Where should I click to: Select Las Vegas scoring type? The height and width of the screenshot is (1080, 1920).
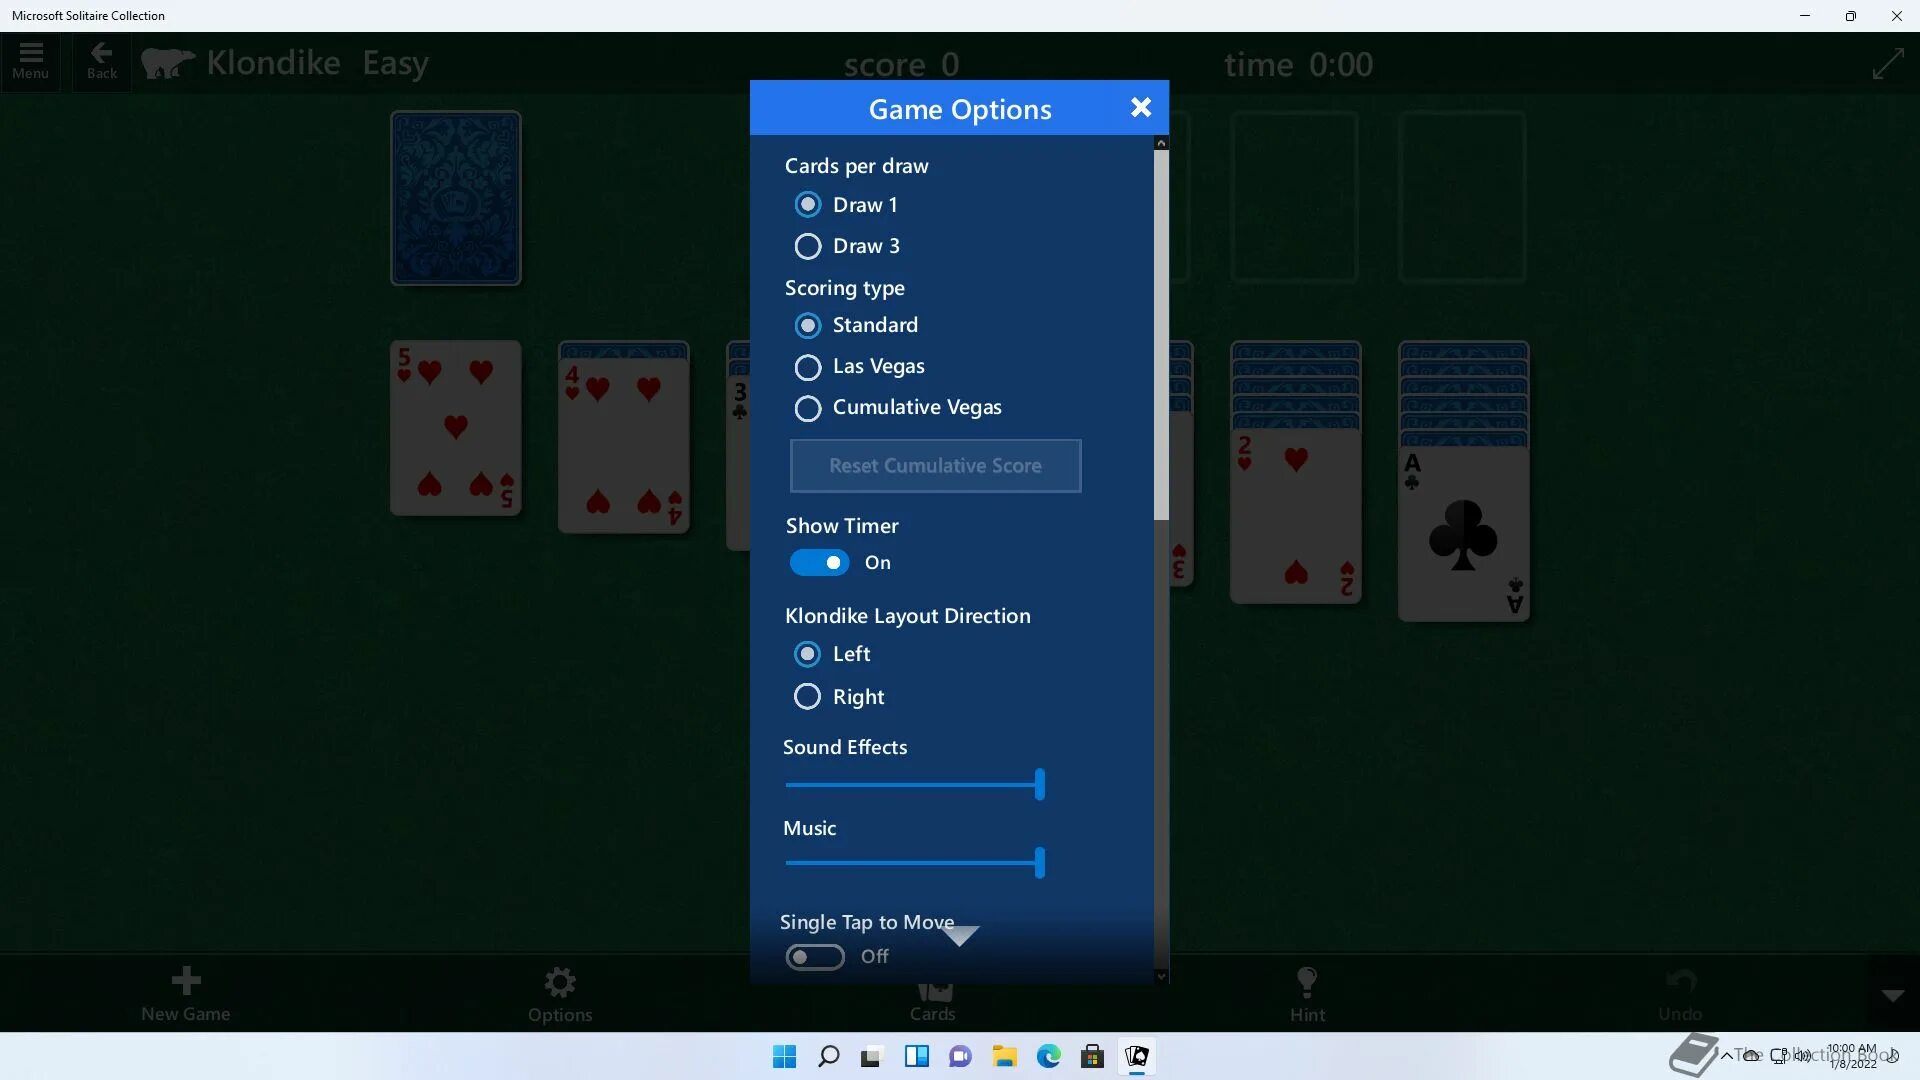click(x=807, y=365)
